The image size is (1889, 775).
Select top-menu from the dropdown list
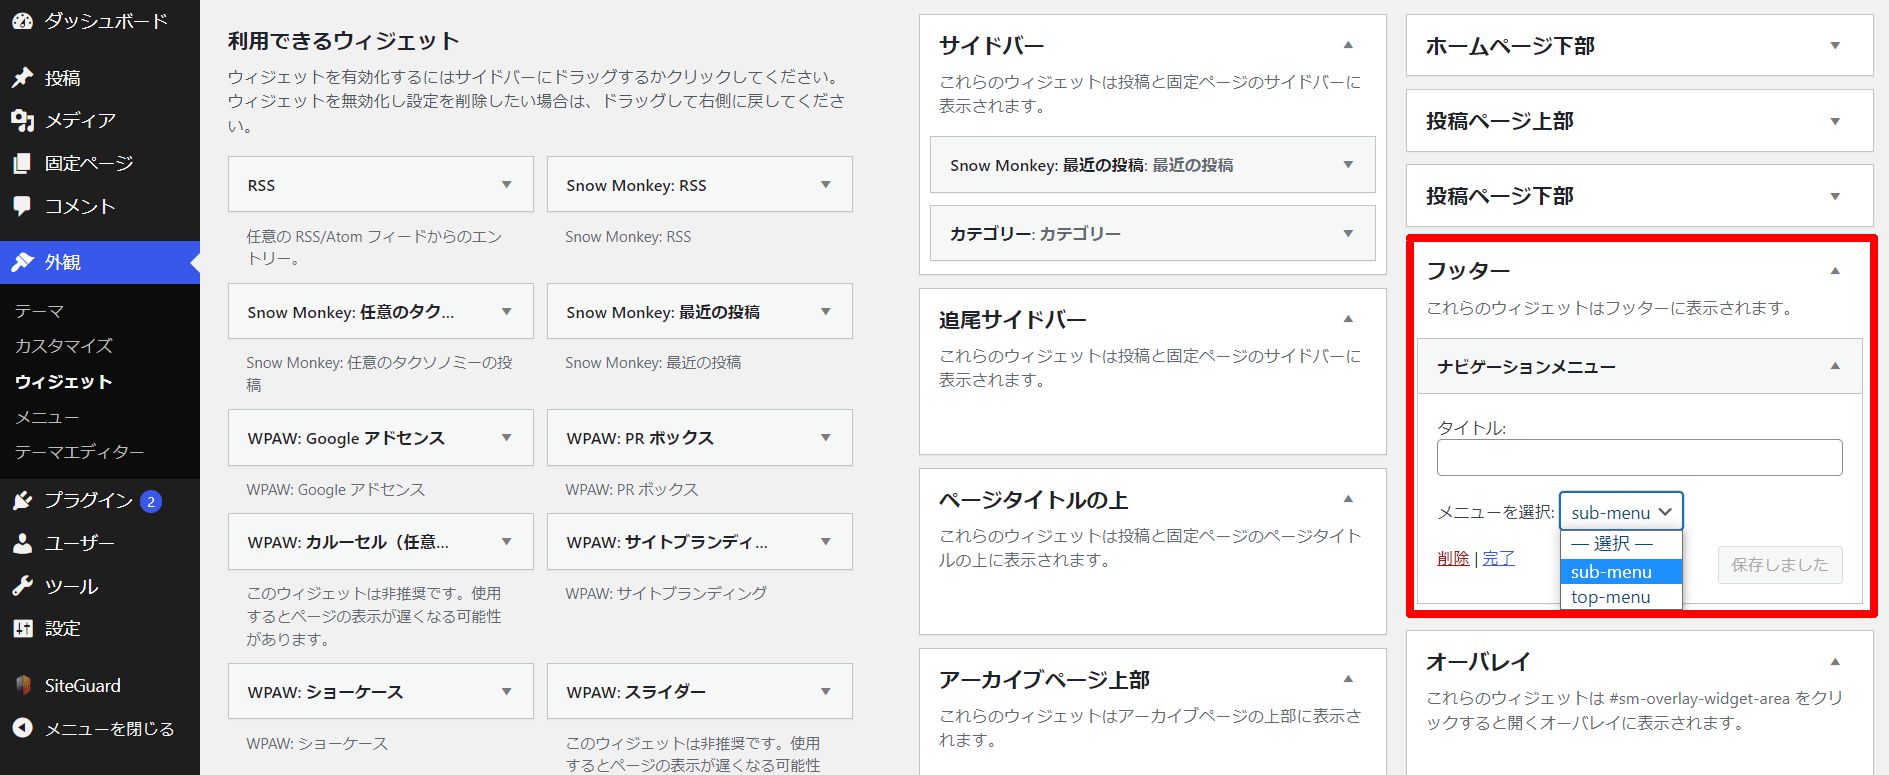[x=1611, y=597]
